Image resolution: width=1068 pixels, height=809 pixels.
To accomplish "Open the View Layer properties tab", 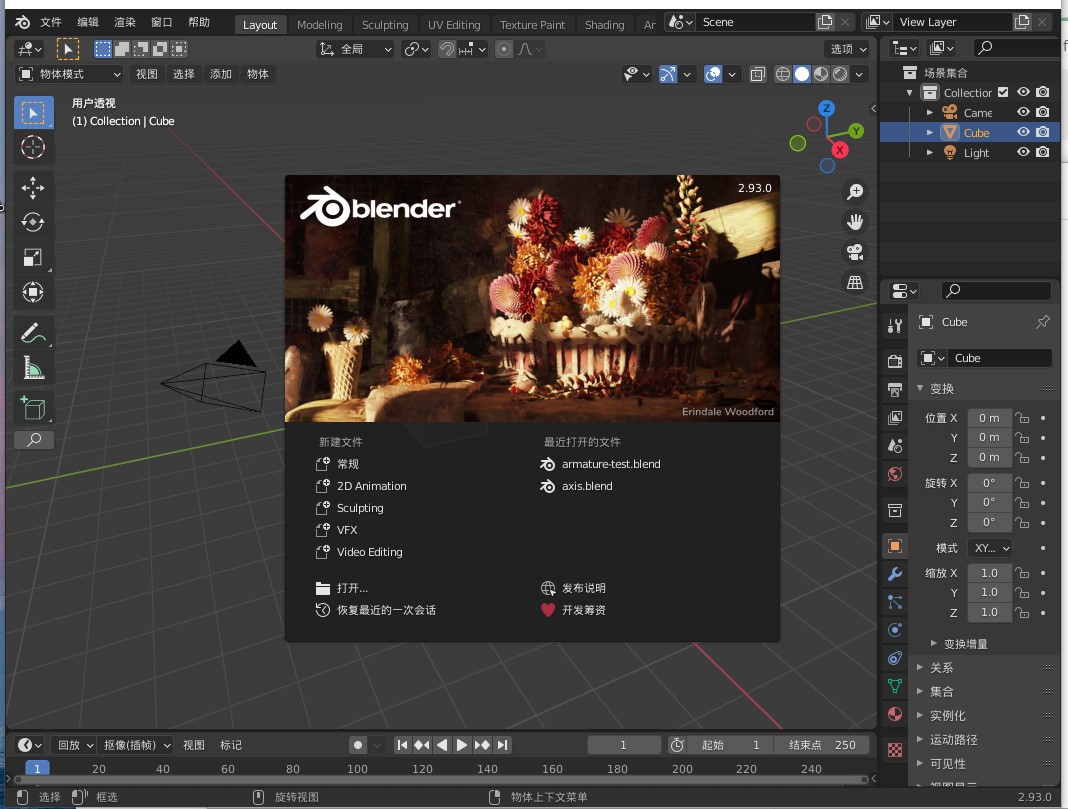I will point(895,417).
